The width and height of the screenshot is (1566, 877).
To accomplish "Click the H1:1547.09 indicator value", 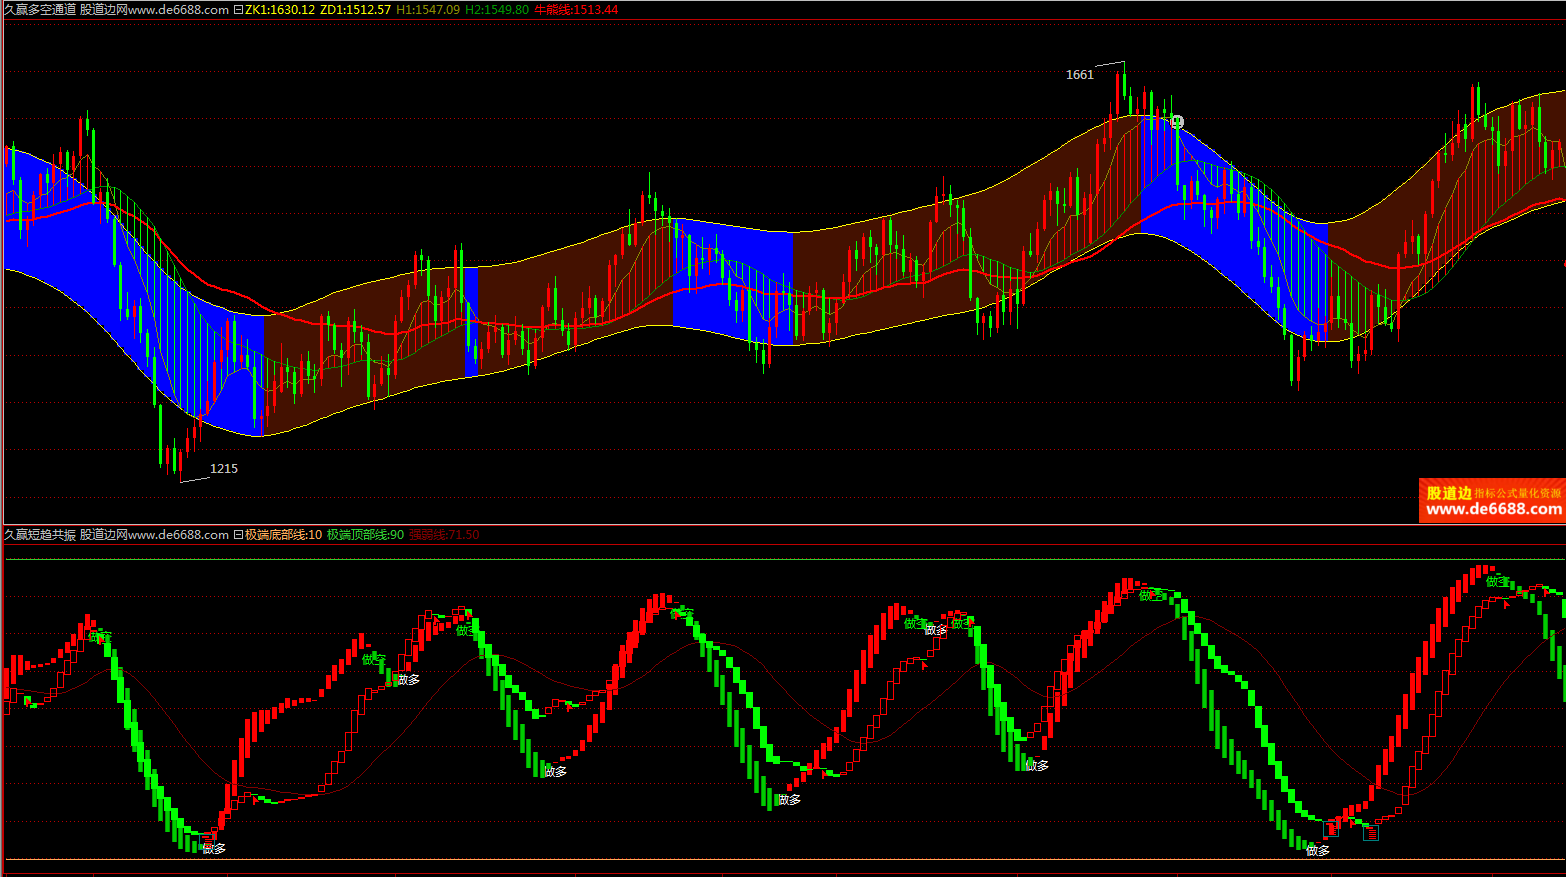I will click(428, 10).
